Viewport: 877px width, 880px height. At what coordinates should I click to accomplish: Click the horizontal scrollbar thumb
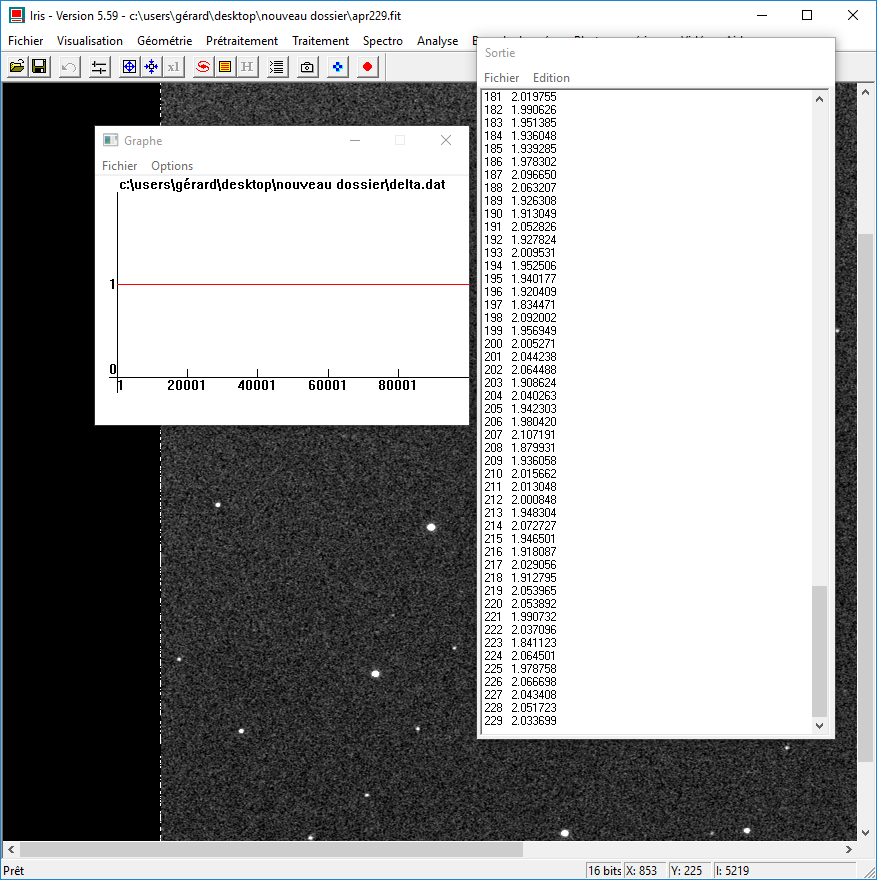click(x=272, y=850)
